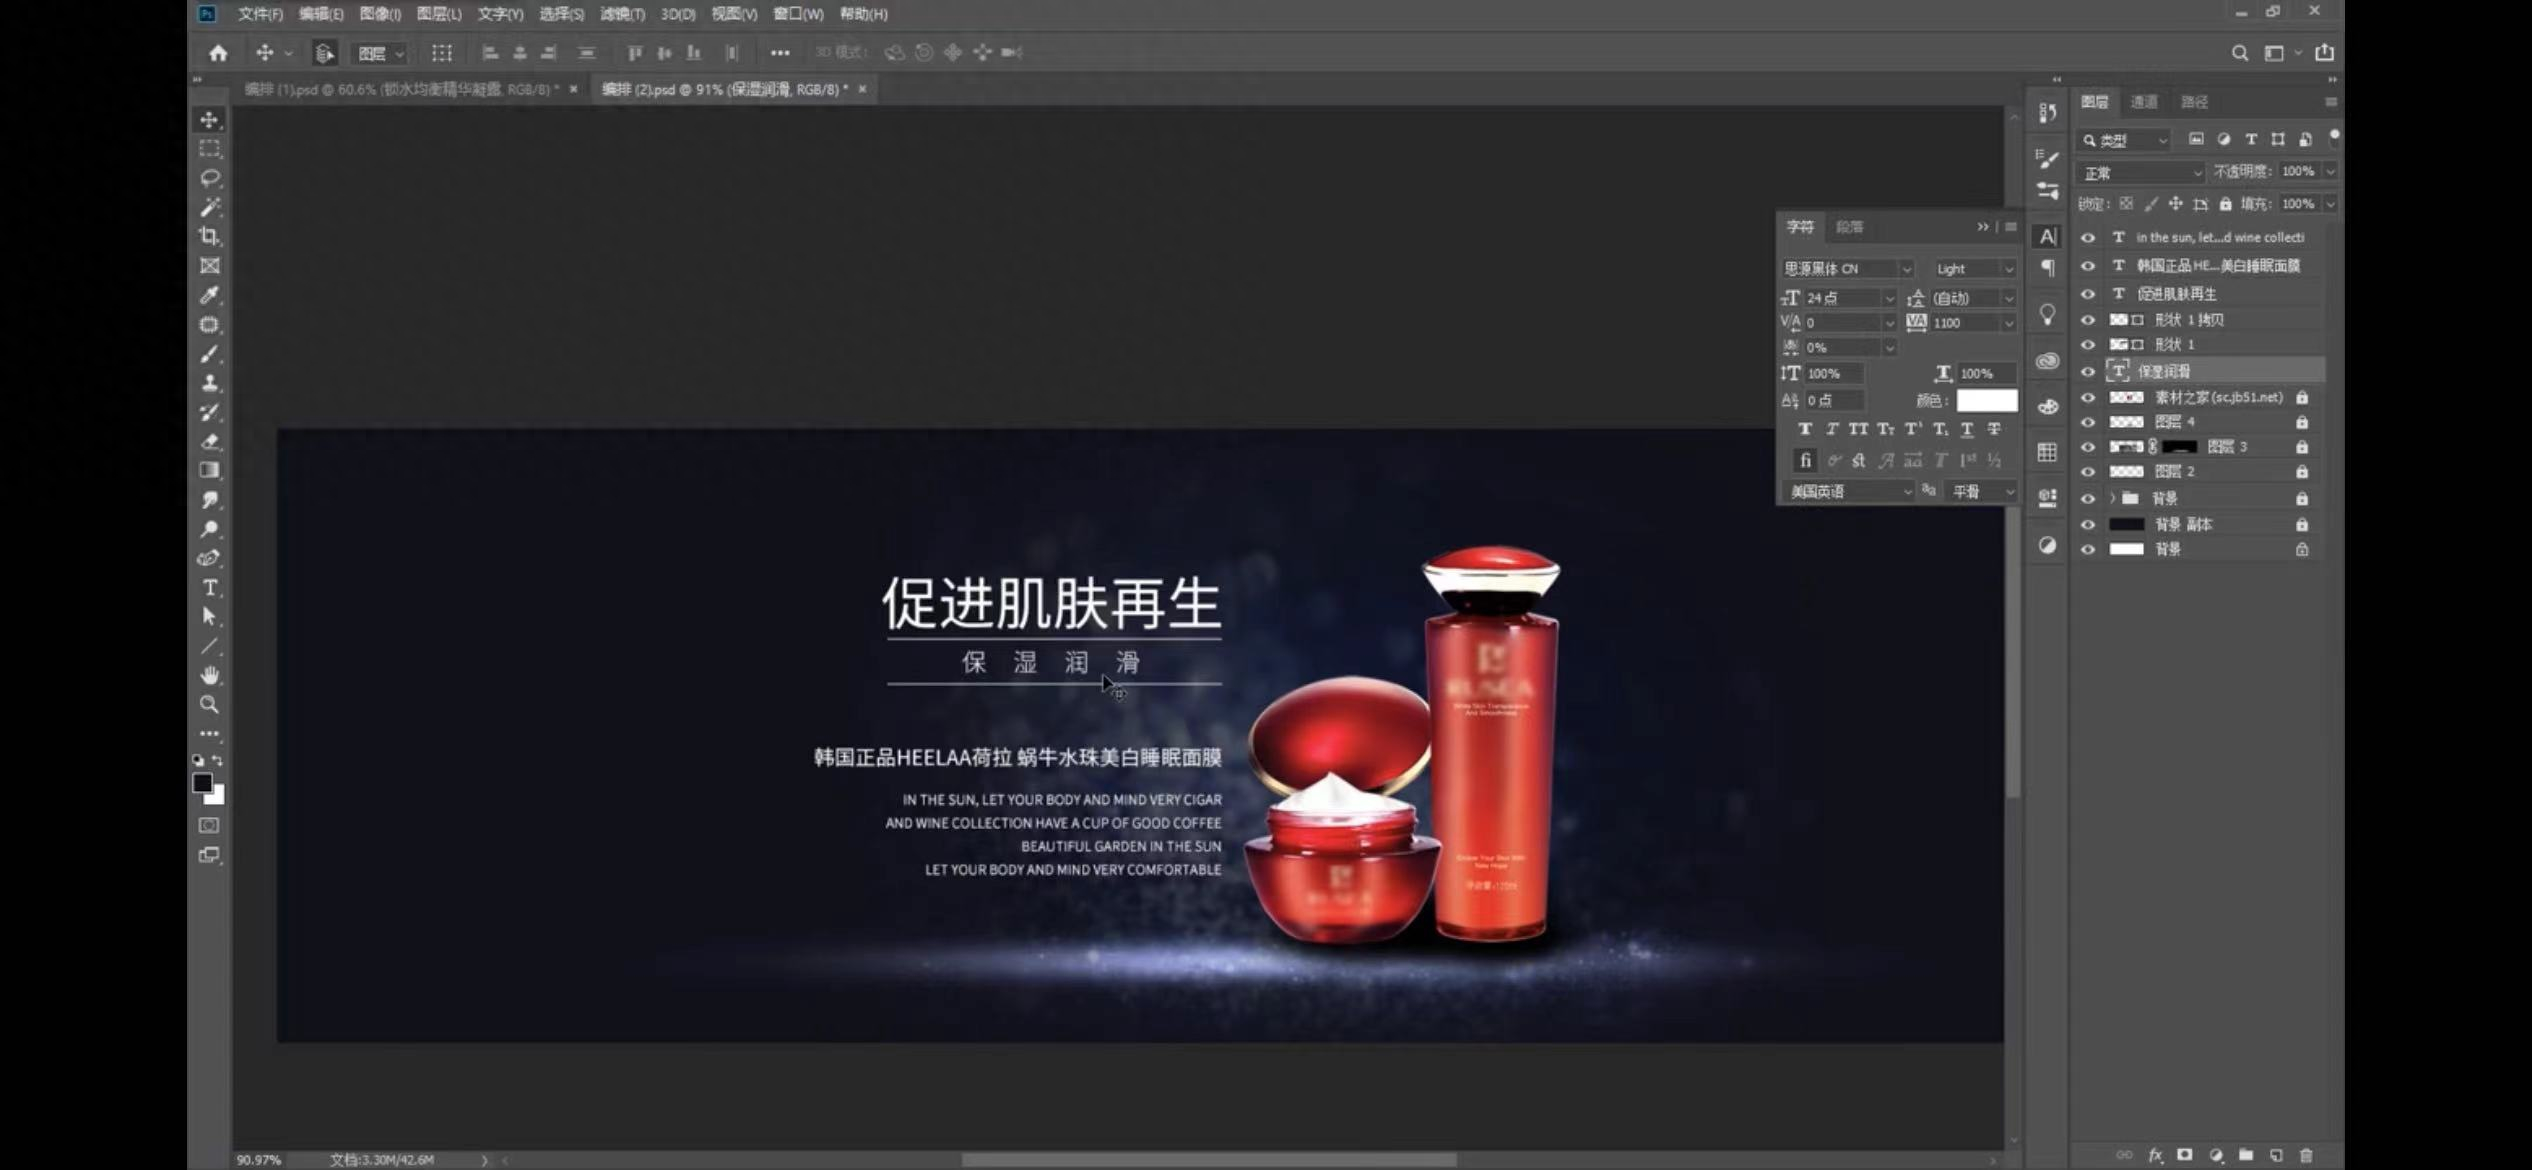The image size is (2532, 1170).
Task: Select the Frame tool
Action: click(209, 266)
